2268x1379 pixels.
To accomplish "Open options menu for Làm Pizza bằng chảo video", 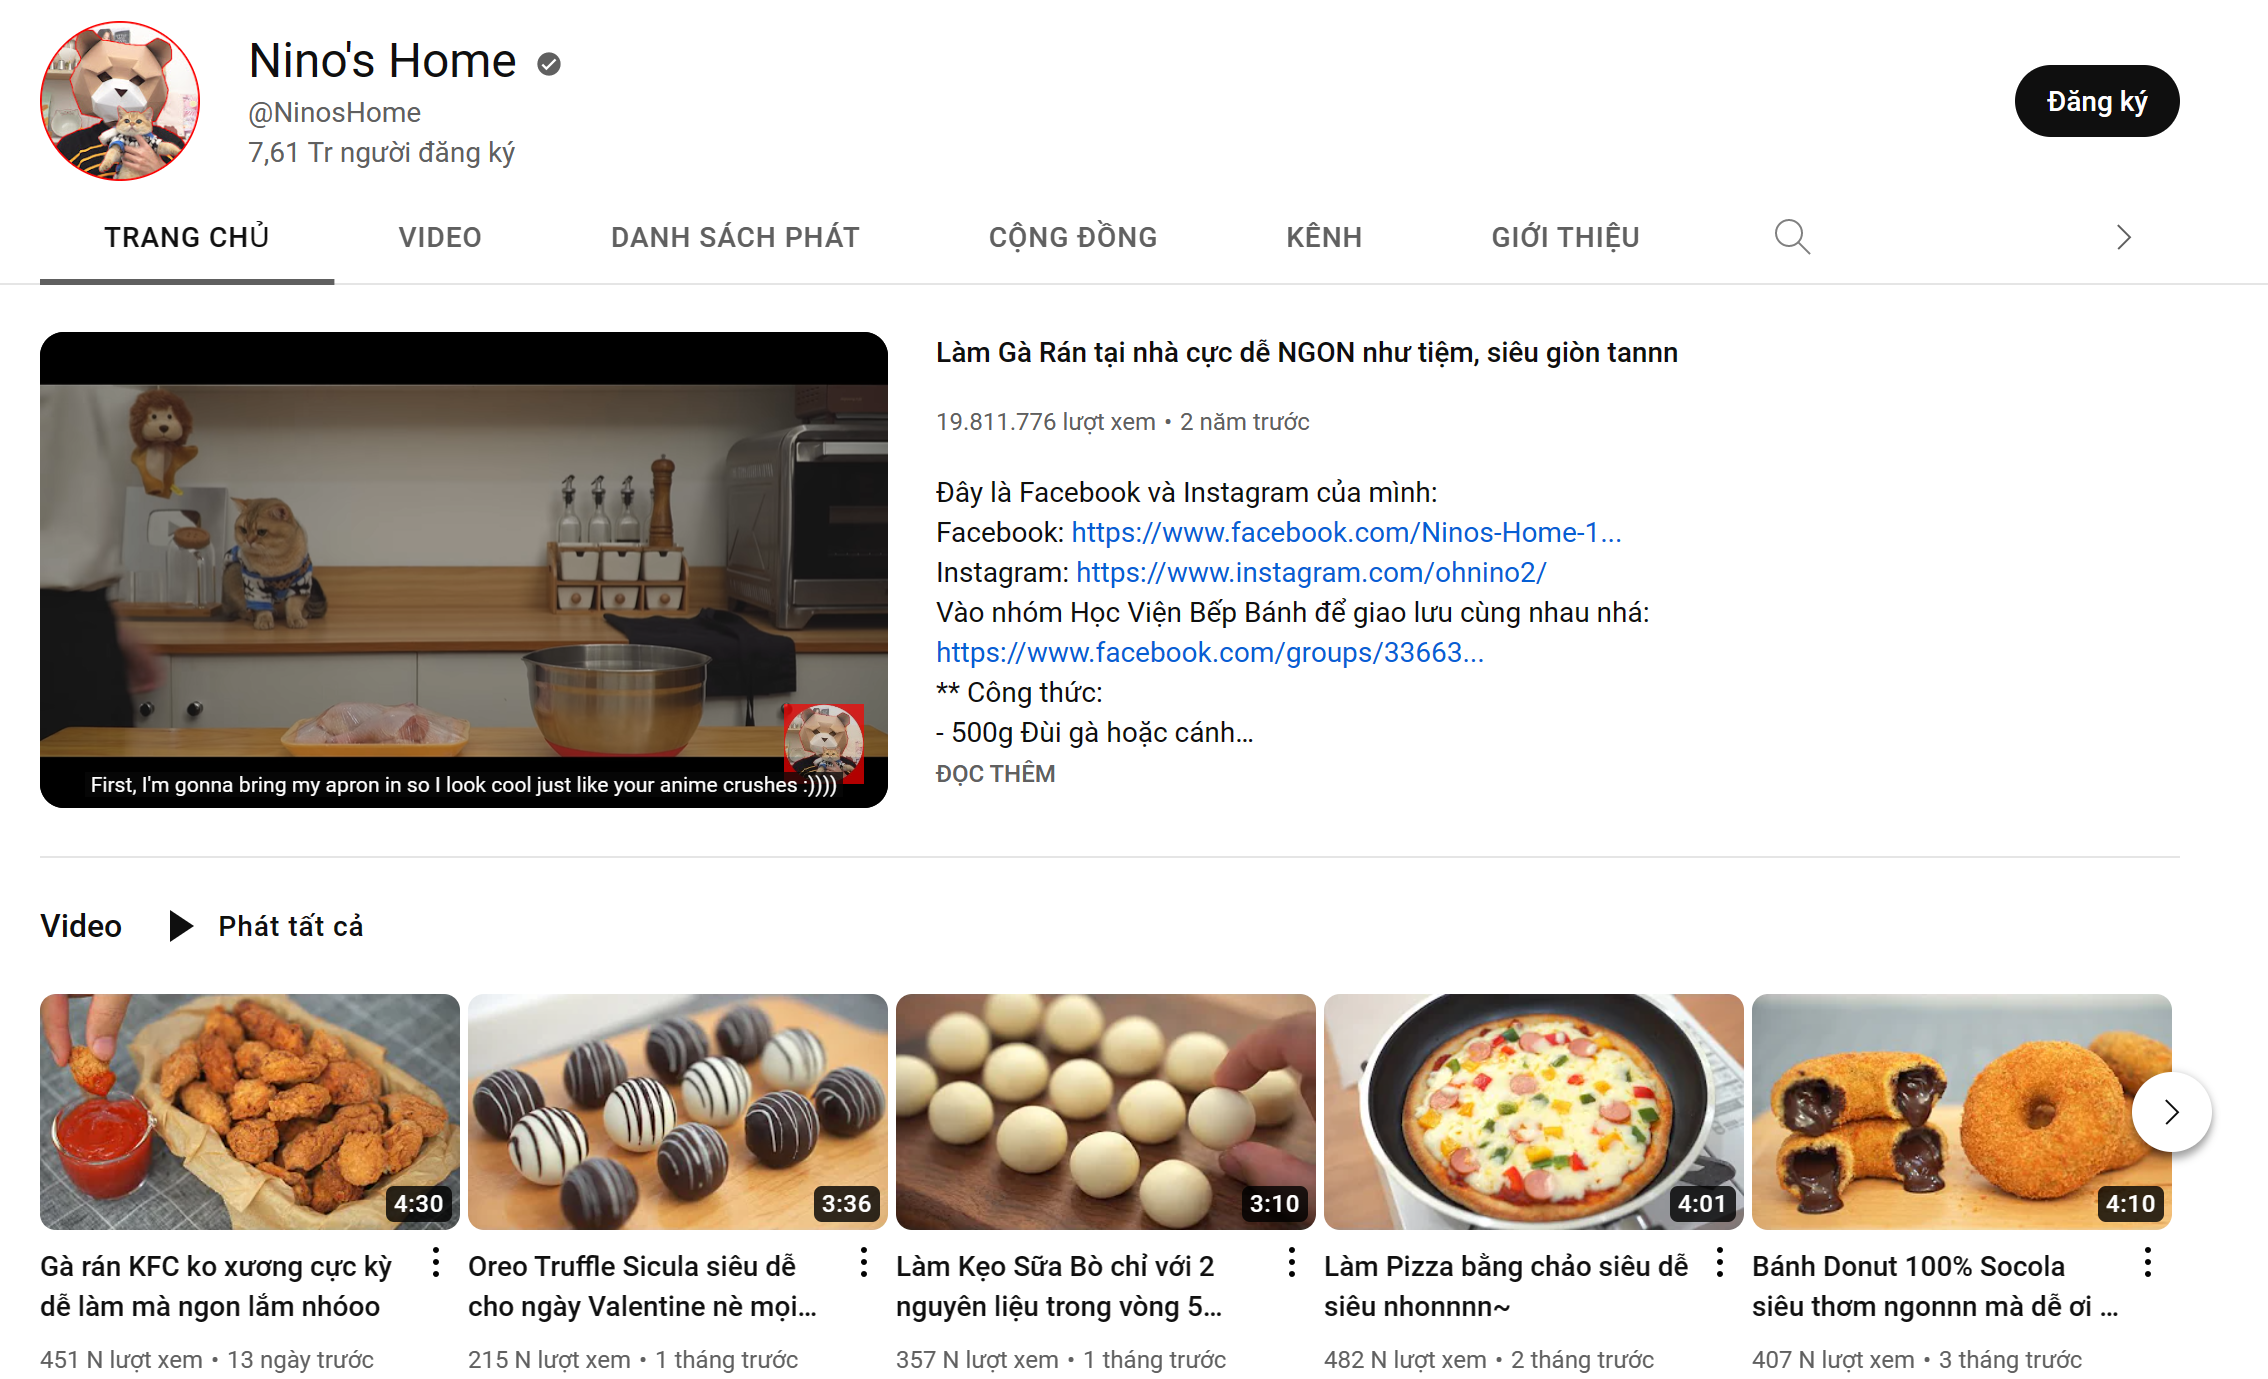I will click(1720, 1263).
